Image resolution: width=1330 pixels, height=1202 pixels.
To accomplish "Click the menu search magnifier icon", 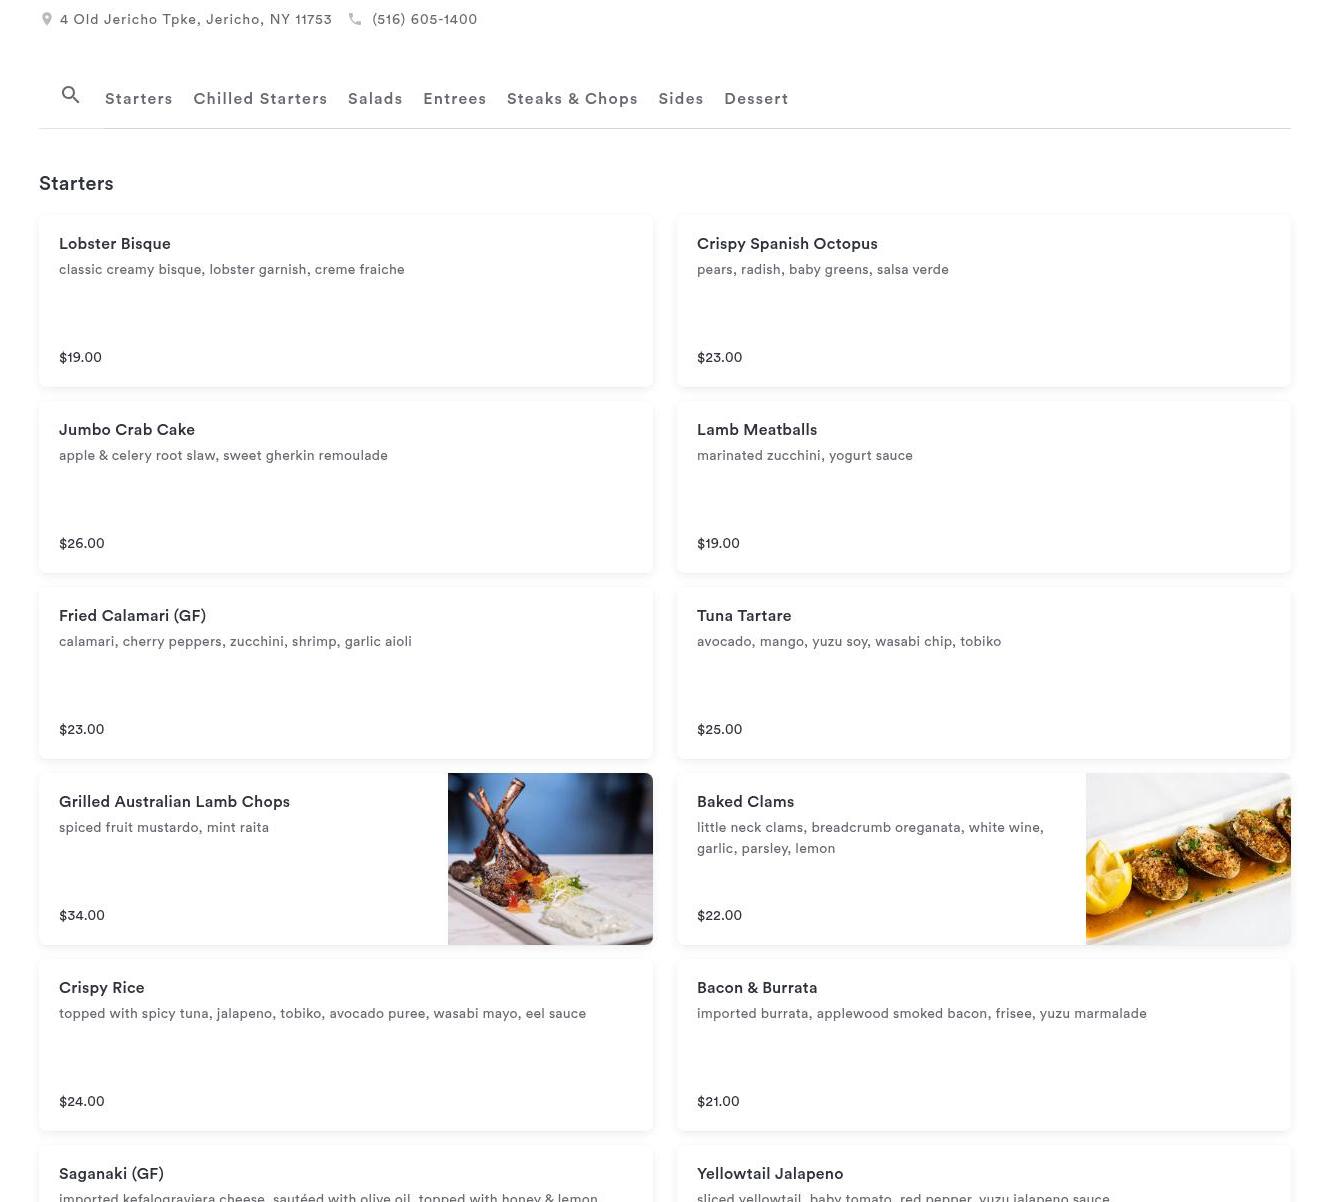I will [x=70, y=95].
